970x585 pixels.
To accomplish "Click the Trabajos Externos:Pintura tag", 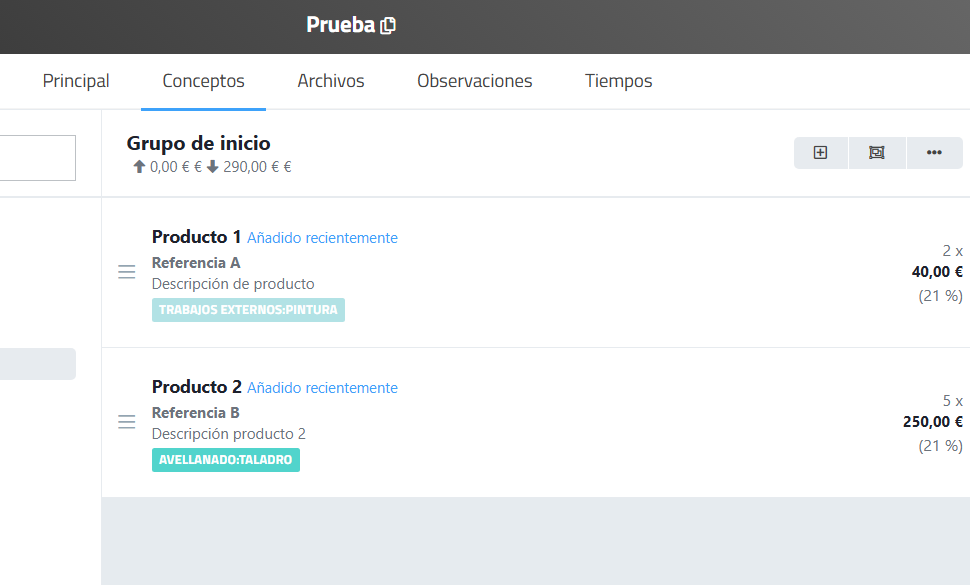I will click(248, 310).
